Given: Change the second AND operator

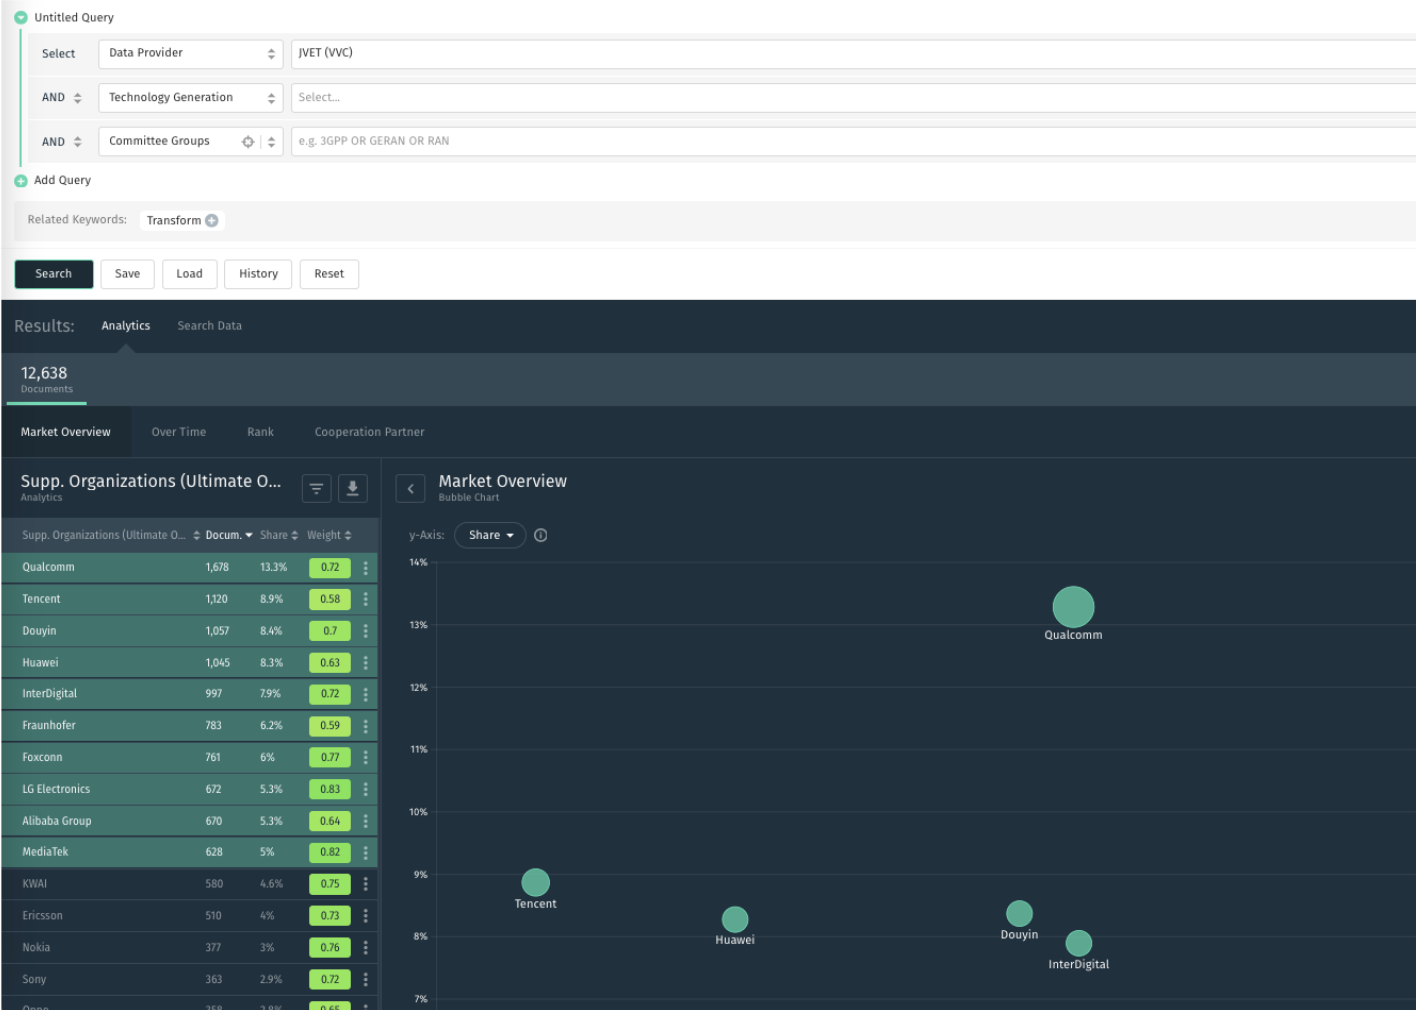Looking at the screenshot, I should 62,142.
